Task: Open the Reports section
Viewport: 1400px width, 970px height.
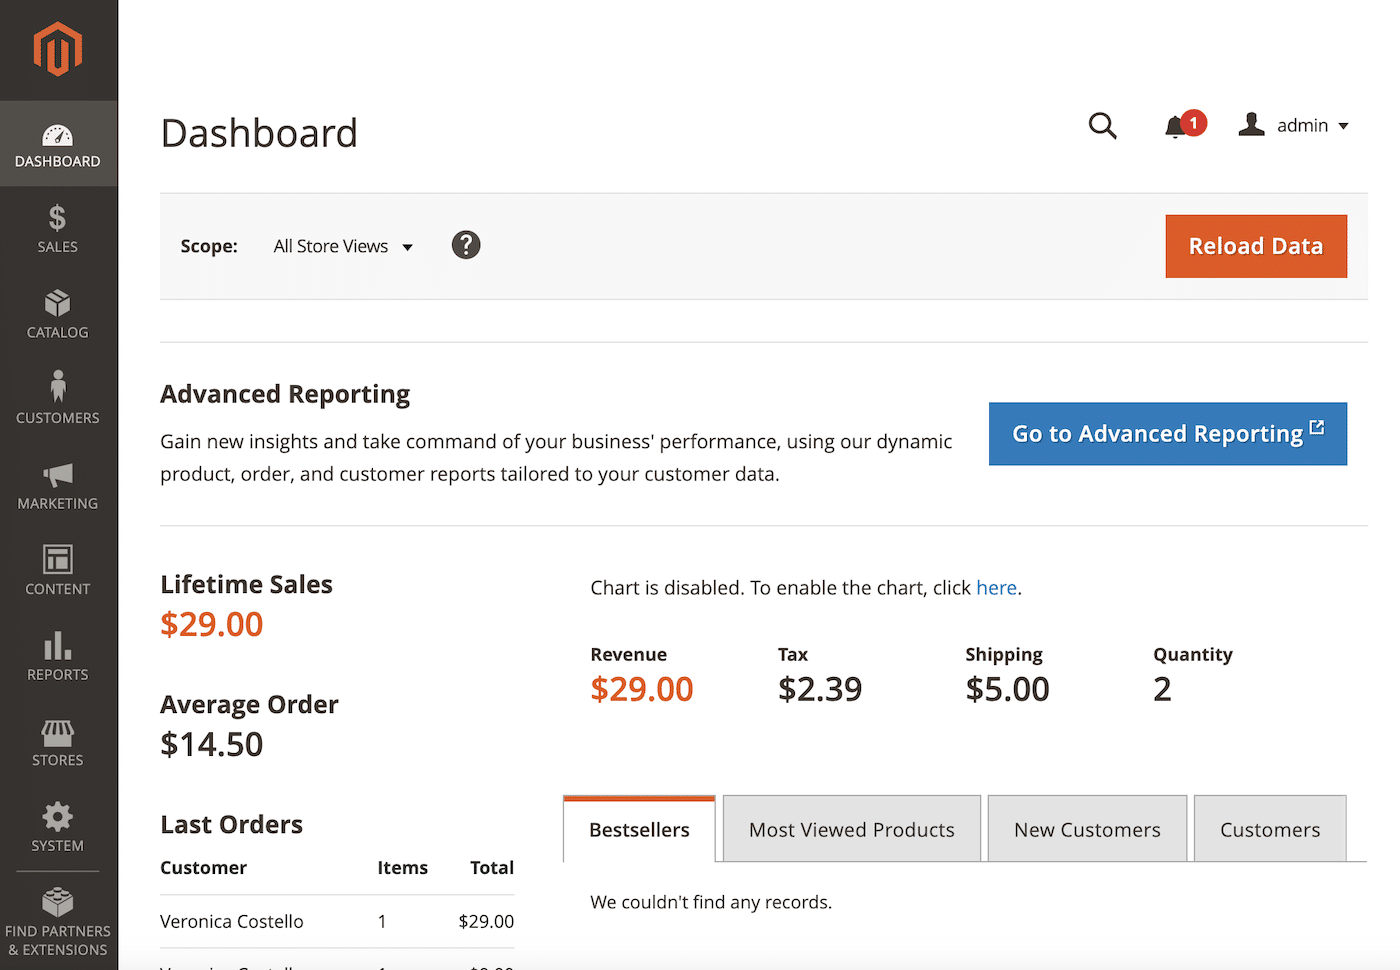Action: pyautogui.click(x=57, y=656)
